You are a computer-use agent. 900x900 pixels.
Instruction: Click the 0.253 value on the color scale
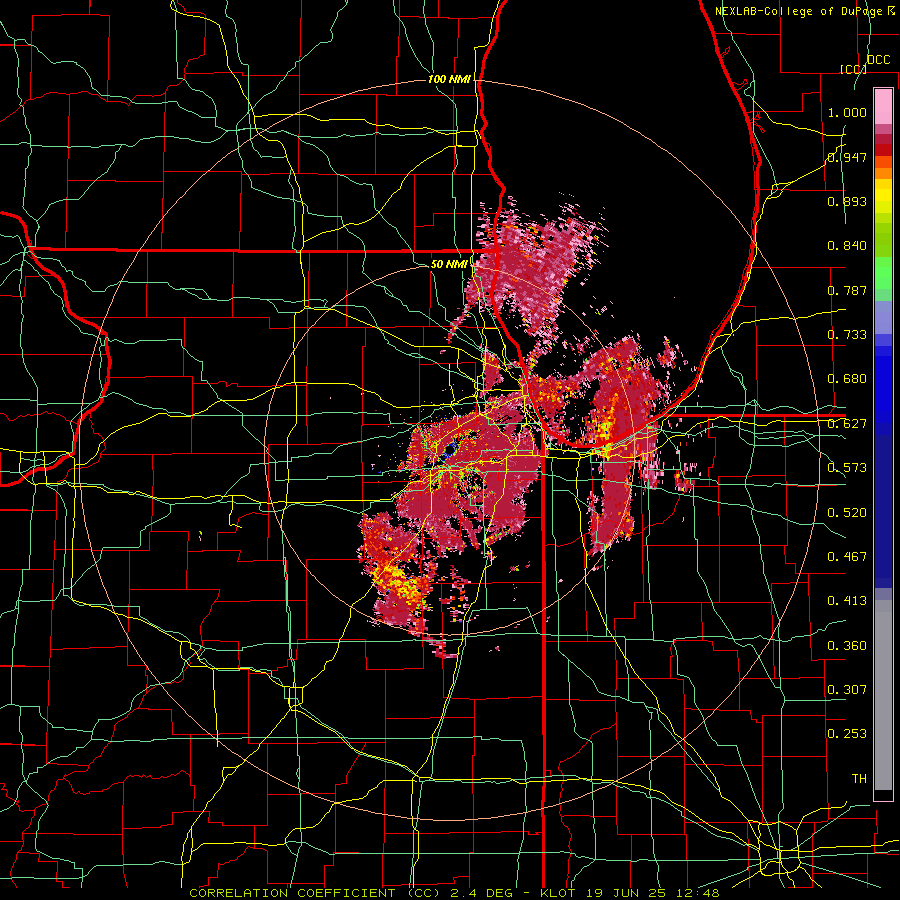pyautogui.click(x=847, y=734)
